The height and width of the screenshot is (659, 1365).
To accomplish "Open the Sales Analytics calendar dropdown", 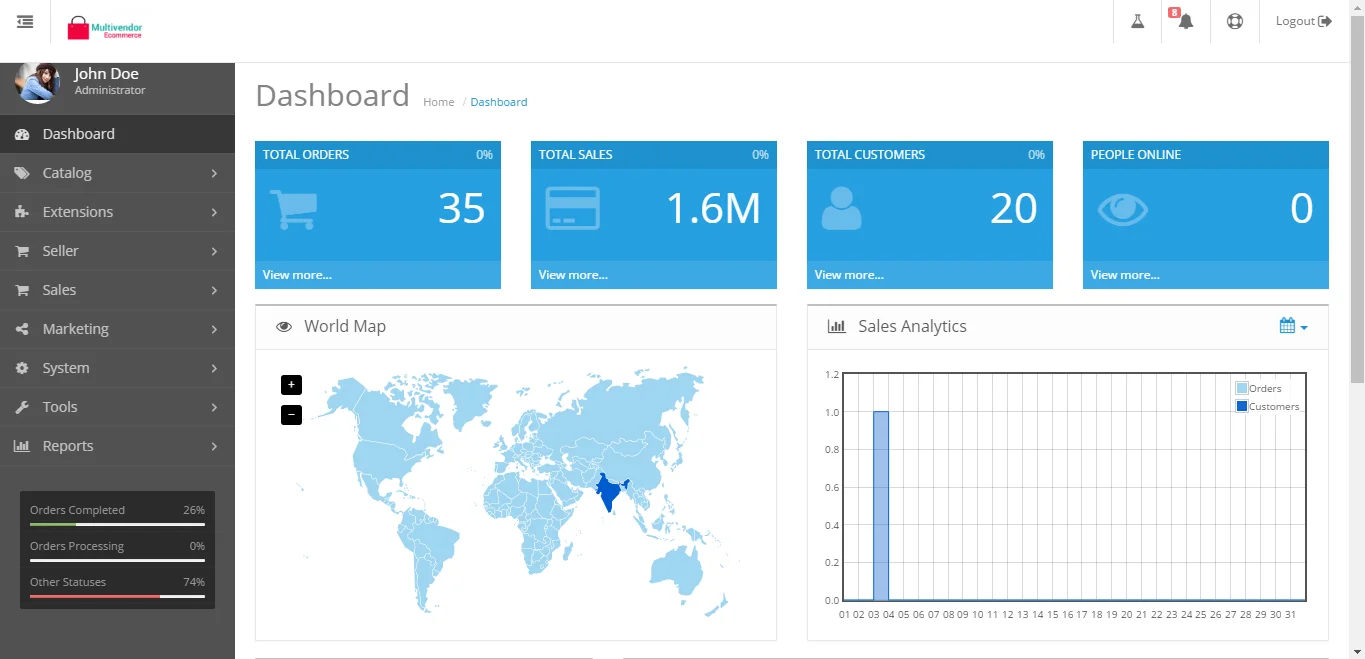I will coord(1293,326).
